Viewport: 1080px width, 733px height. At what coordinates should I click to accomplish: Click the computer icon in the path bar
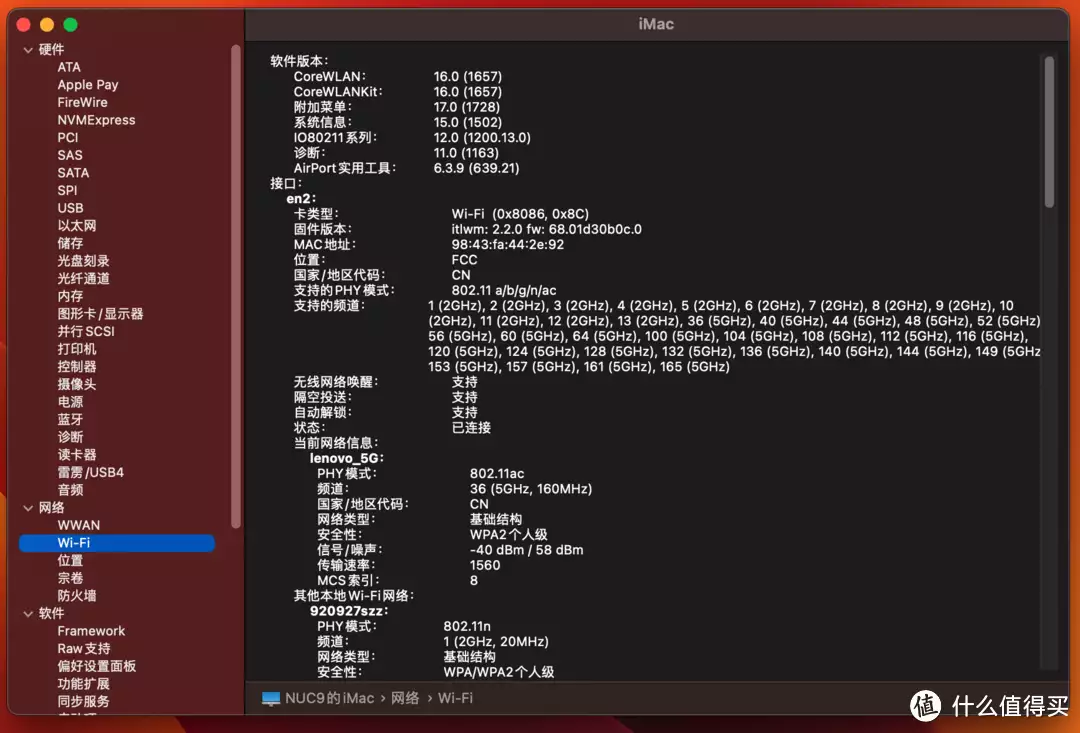pyautogui.click(x=271, y=699)
